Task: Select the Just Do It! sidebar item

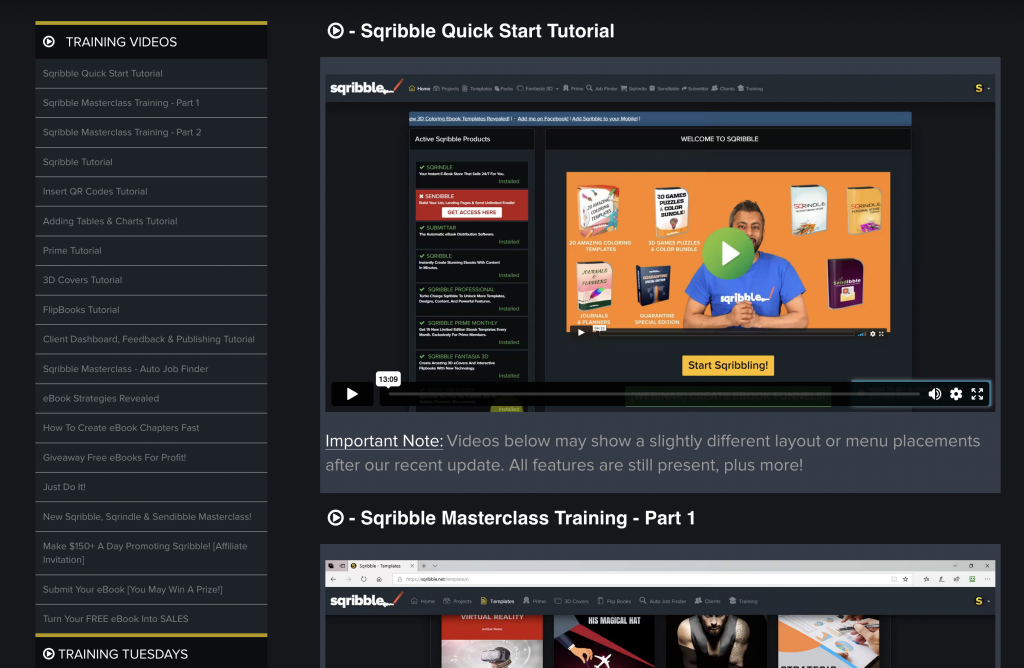Action: pyautogui.click(x=151, y=487)
